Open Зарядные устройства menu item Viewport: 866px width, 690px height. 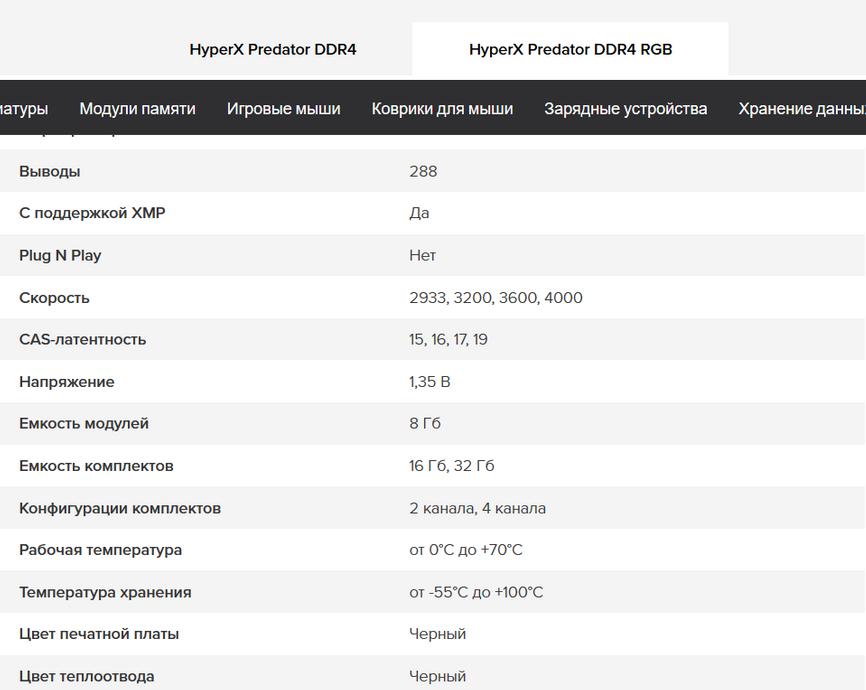(626, 108)
